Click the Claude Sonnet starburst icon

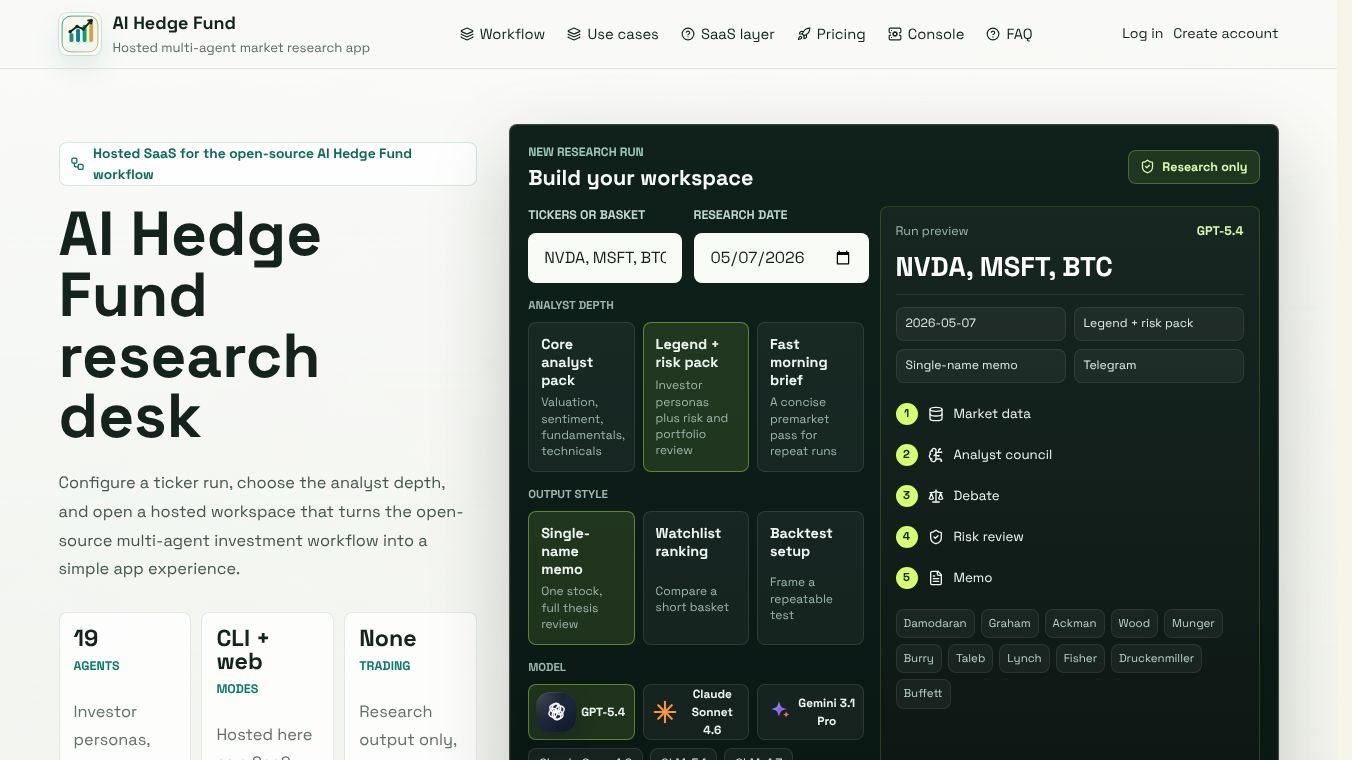pyautogui.click(x=665, y=712)
